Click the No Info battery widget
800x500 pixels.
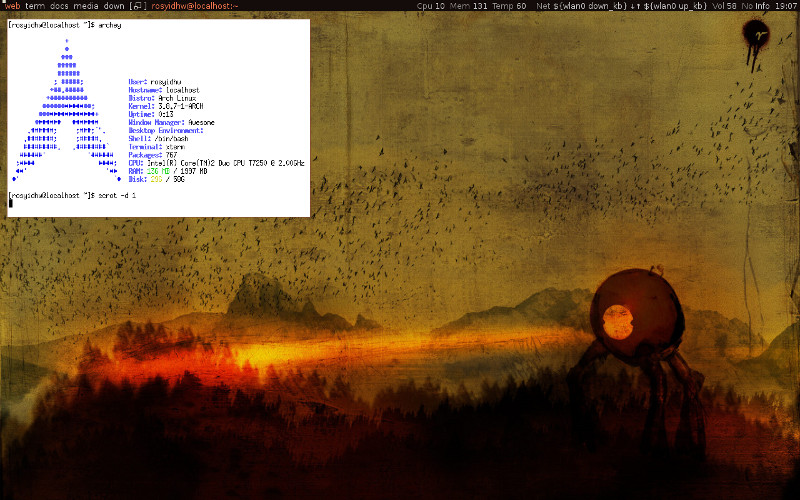tap(755, 6)
